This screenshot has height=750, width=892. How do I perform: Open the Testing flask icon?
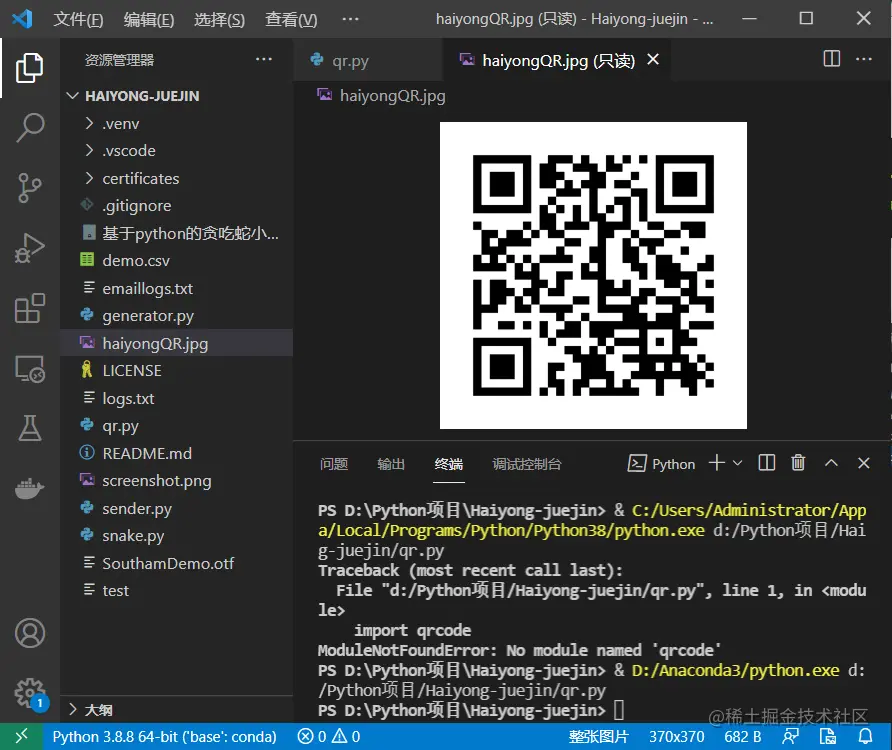(x=30, y=428)
